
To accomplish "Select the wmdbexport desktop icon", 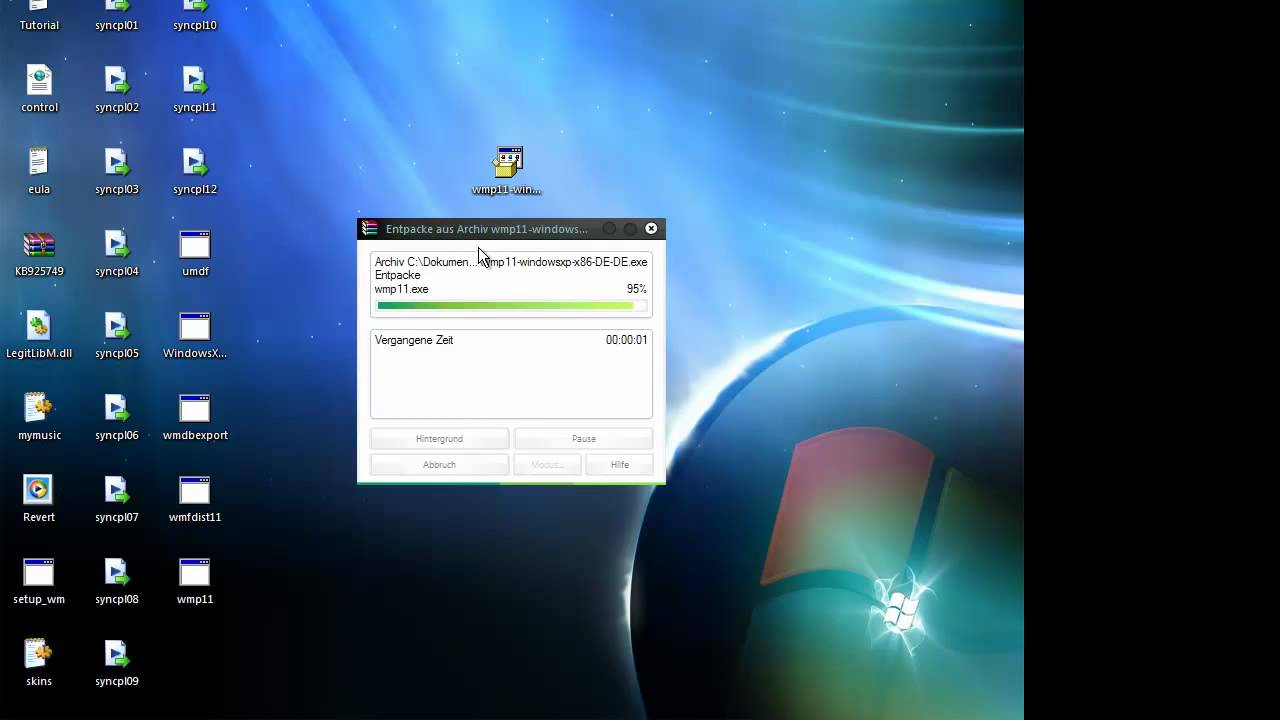I will [x=195, y=416].
